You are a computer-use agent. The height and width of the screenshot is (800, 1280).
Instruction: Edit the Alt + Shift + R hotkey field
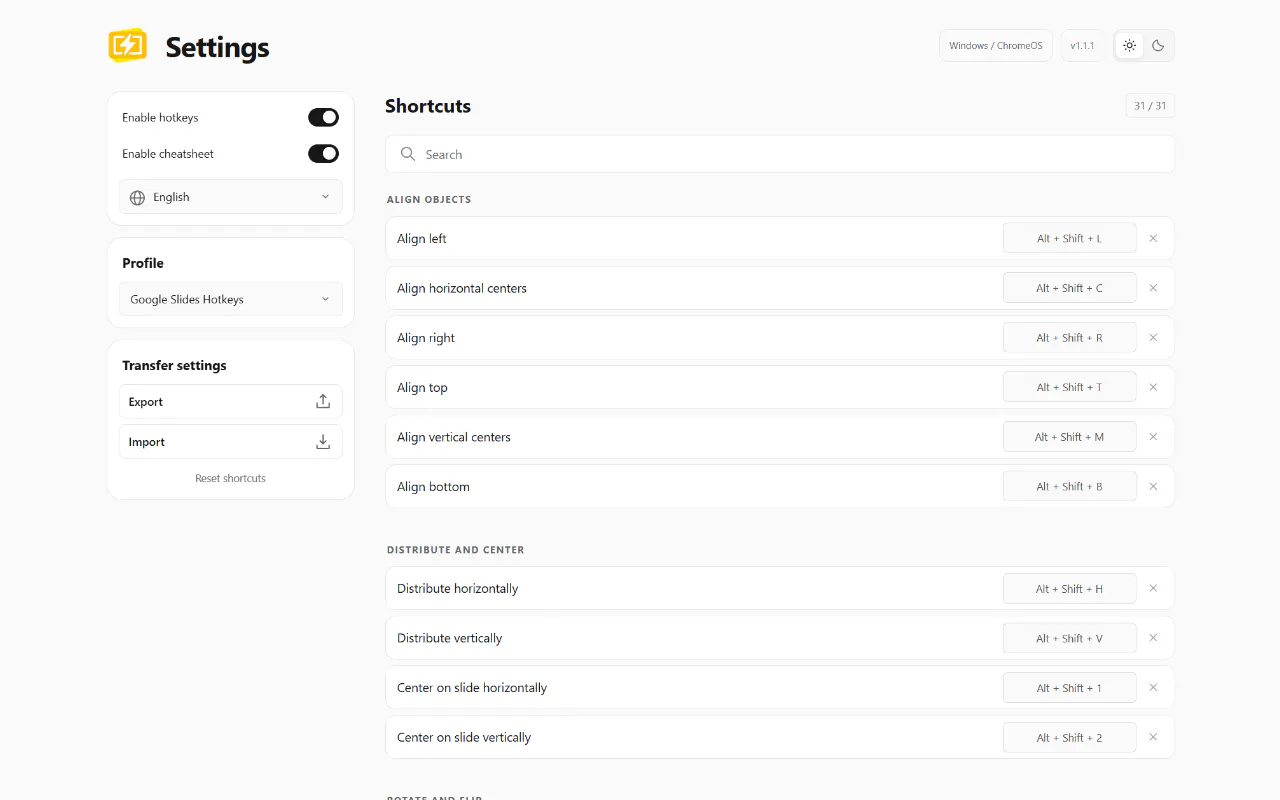point(1070,338)
